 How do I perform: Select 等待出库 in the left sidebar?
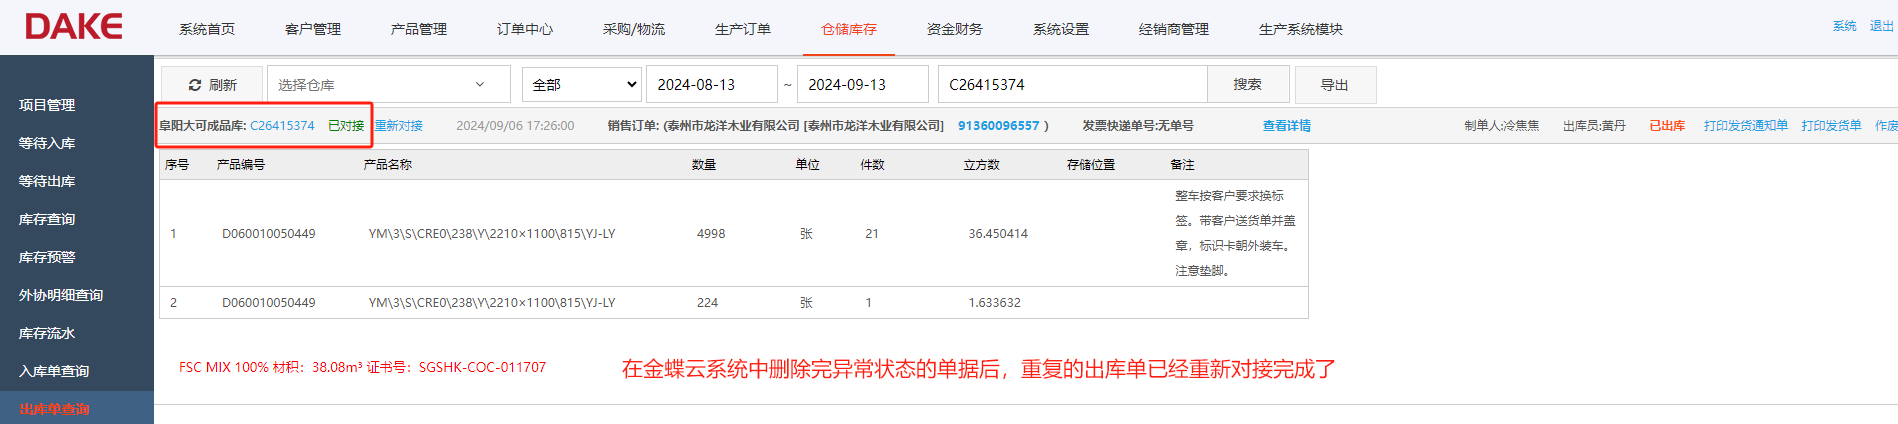[x=47, y=181]
